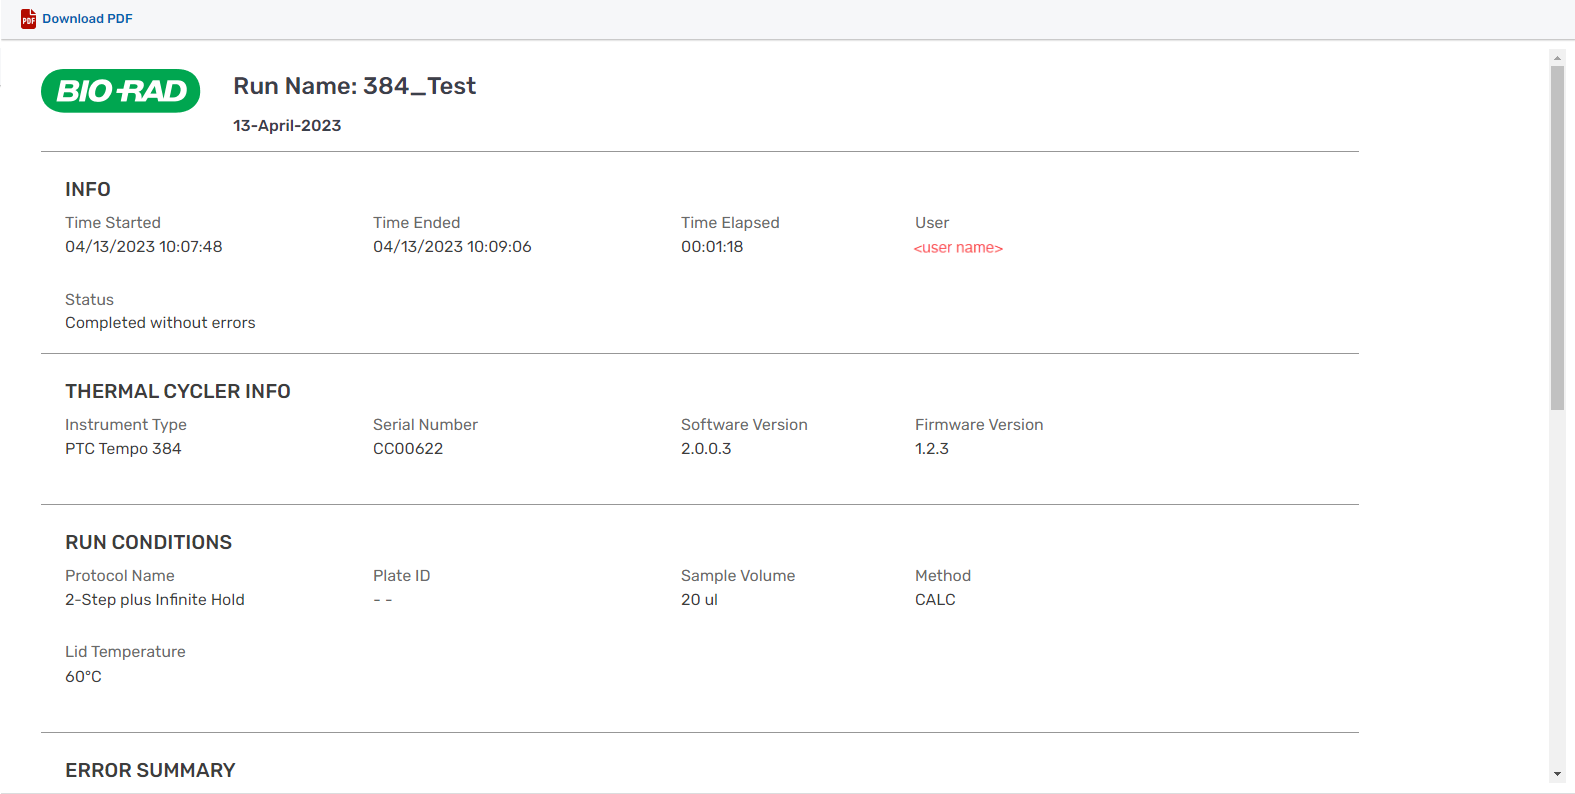1575x794 pixels.
Task: Select the Time Started value 10:07:48
Action: 144,247
